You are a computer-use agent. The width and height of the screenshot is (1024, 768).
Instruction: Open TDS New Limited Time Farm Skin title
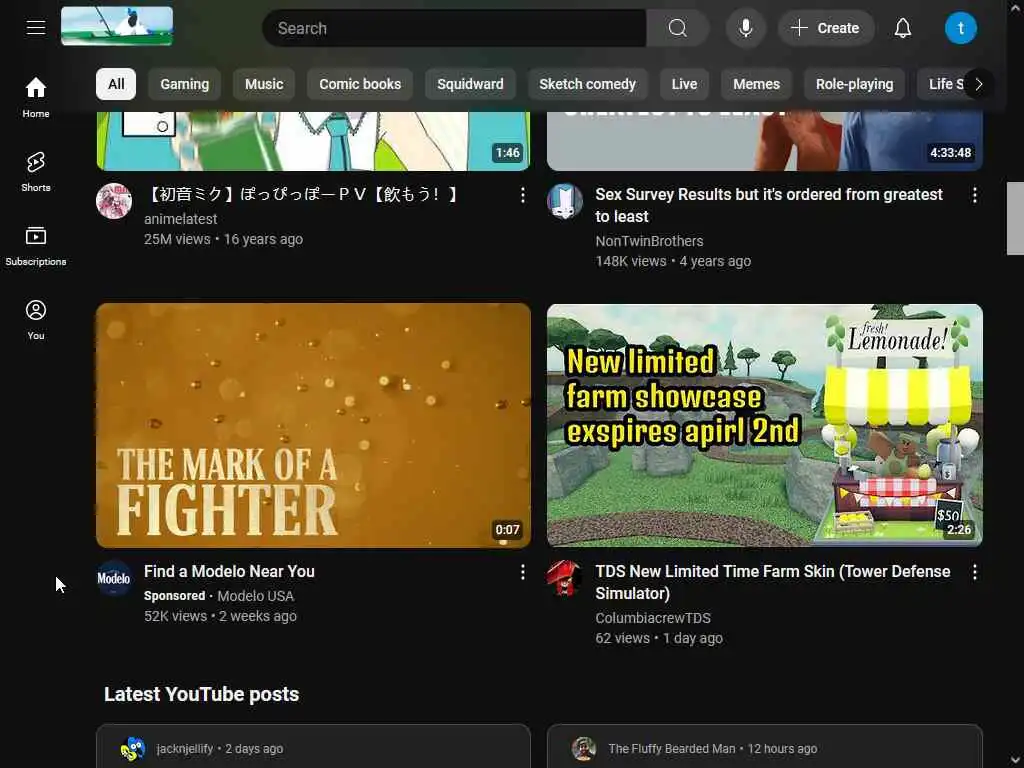pos(773,582)
